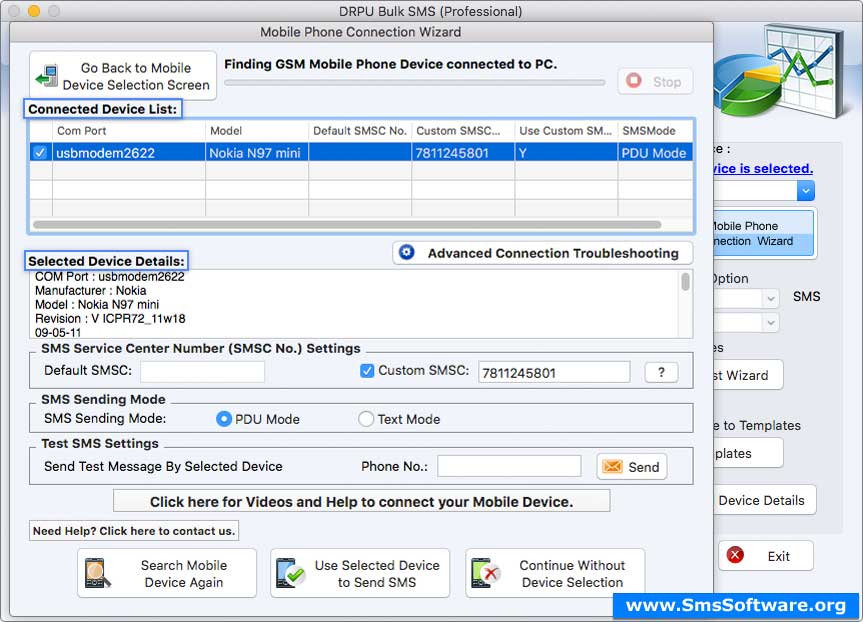Click the phone with green checkmark icon
This screenshot has height=622, width=863.
(x=291, y=574)
